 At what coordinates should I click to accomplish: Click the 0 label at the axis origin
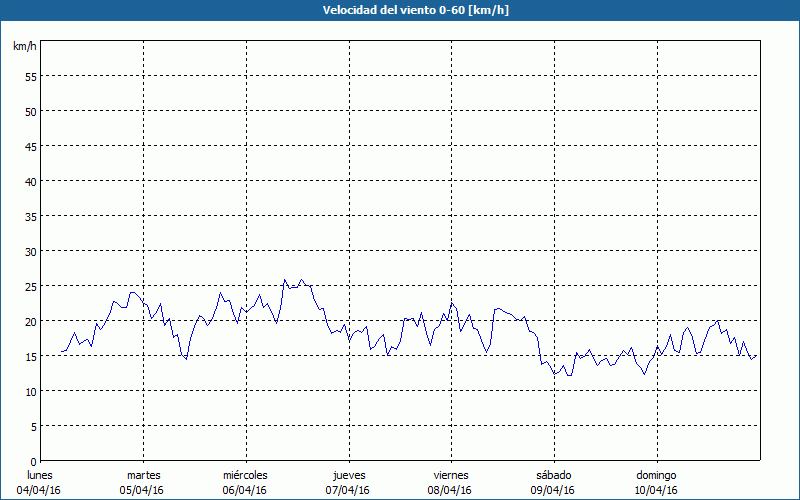point(33,462)
